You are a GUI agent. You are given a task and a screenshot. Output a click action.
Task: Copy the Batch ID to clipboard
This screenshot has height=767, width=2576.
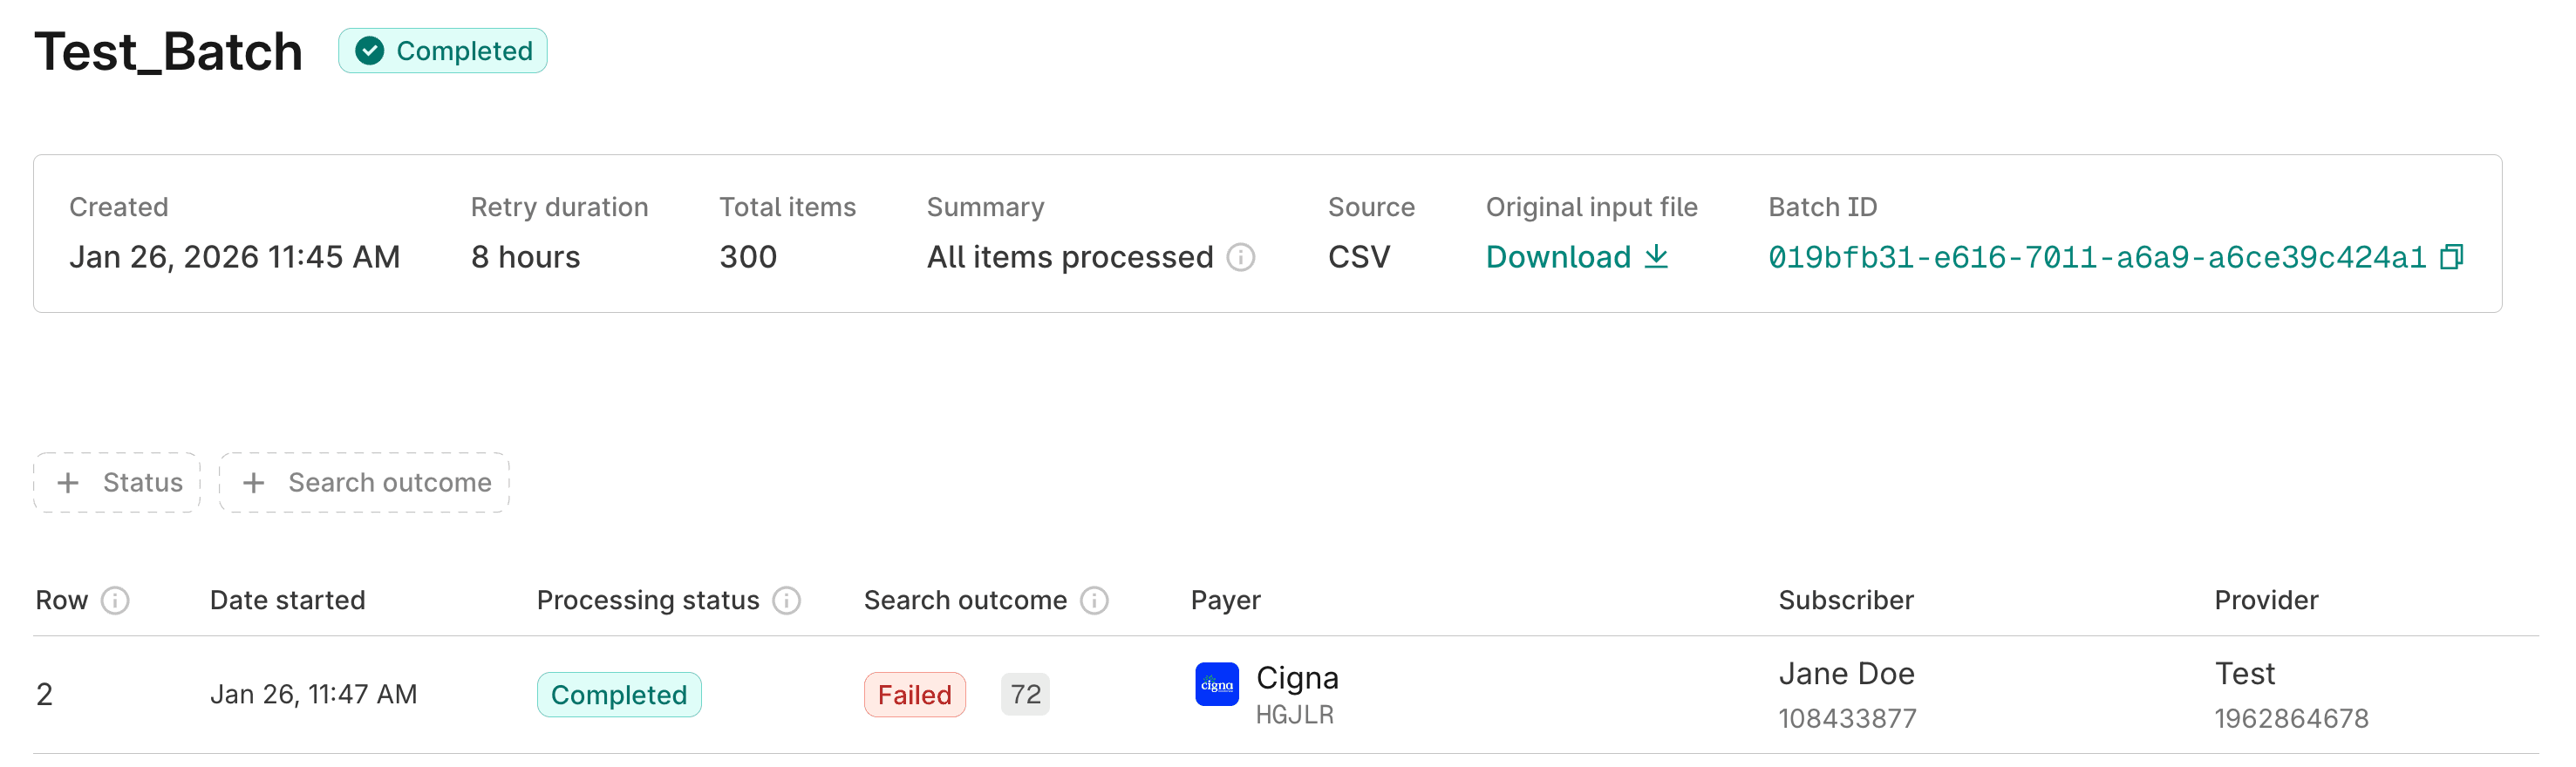coord(2452,258)
